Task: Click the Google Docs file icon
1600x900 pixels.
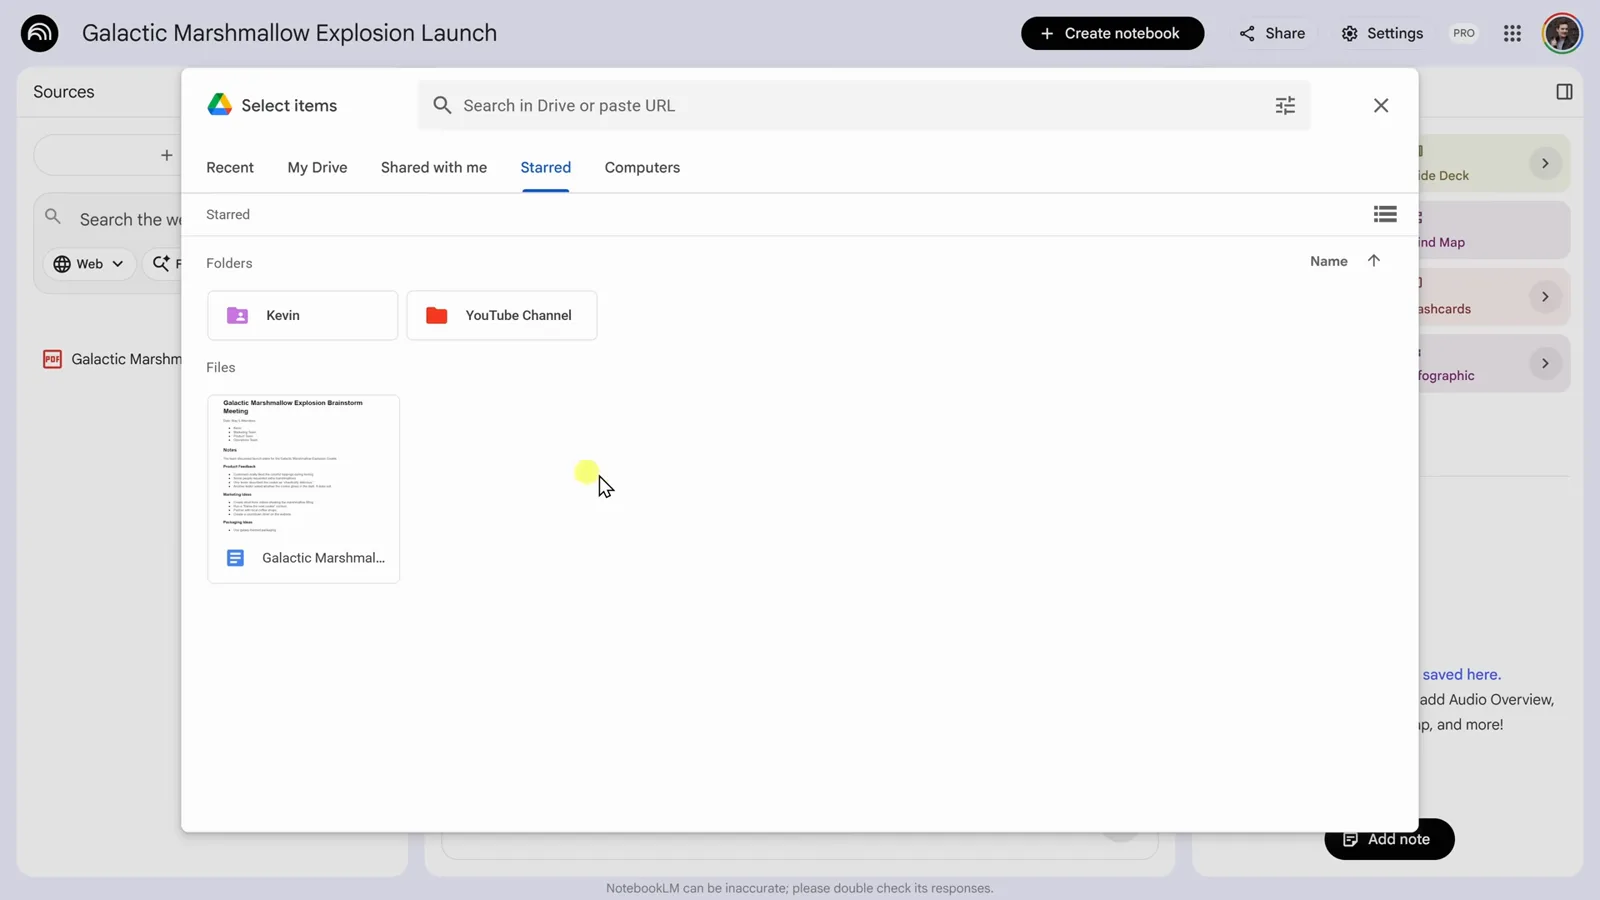Action: pos(235,558)
